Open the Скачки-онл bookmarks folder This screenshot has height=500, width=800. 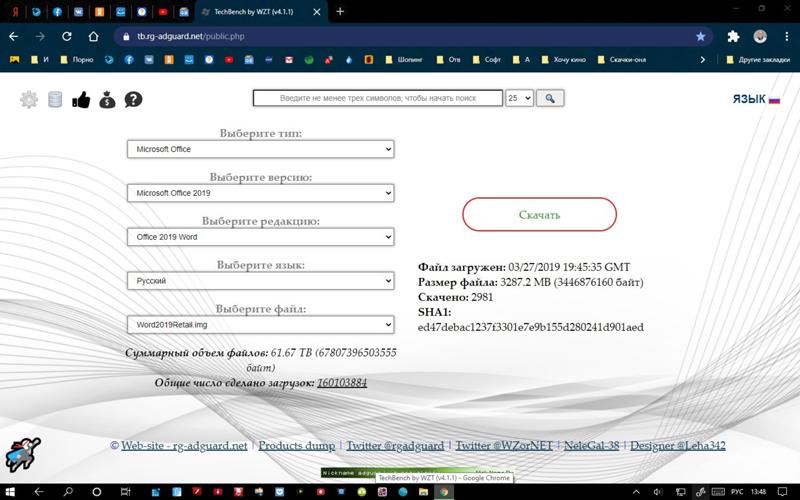click(621, 60)
